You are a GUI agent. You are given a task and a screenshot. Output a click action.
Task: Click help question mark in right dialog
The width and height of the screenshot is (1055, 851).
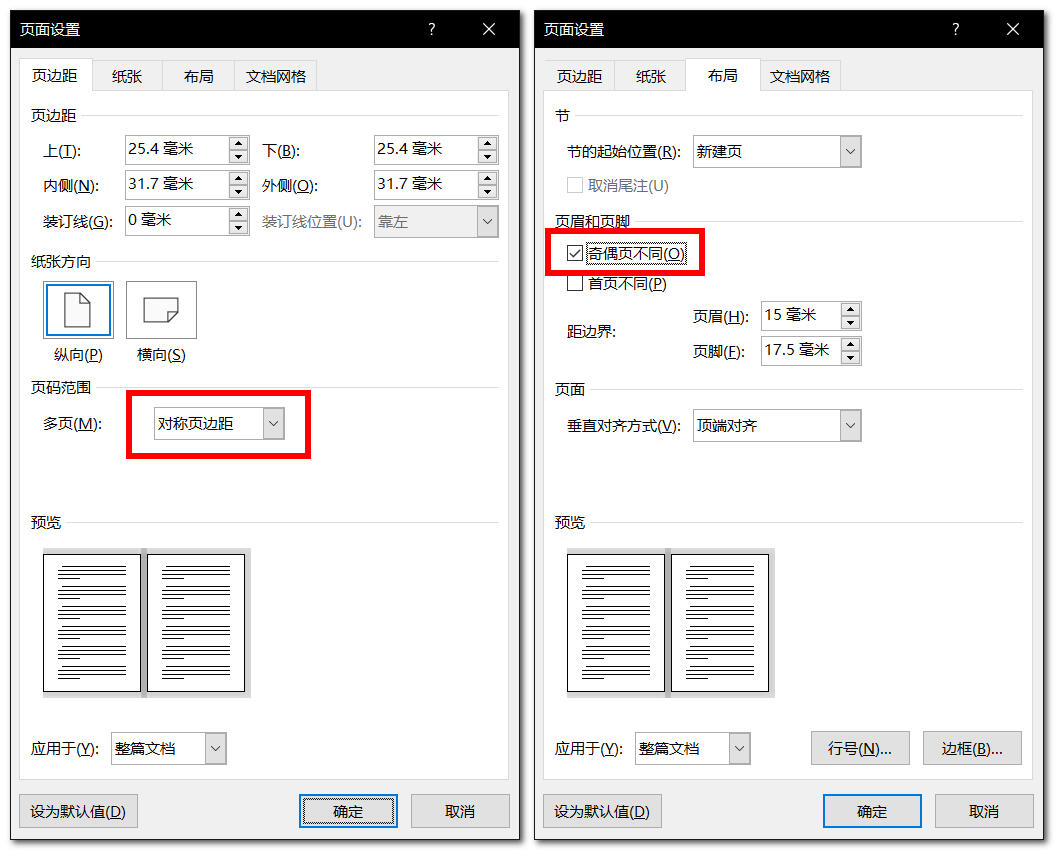(956, 30)
